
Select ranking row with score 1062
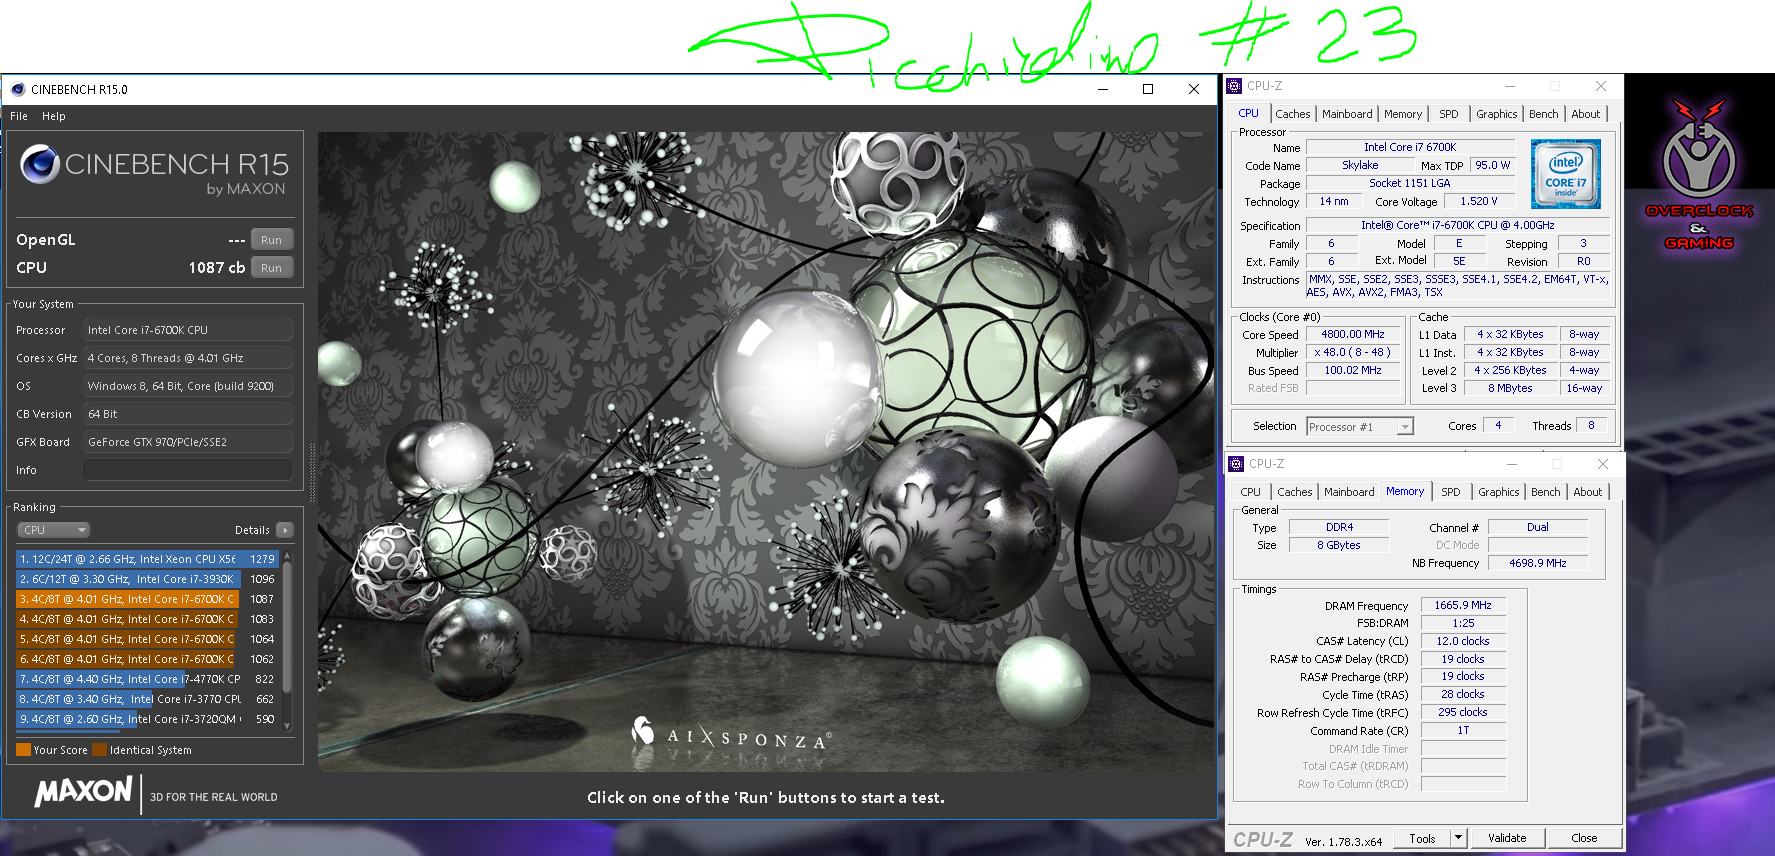coord(147,659)
